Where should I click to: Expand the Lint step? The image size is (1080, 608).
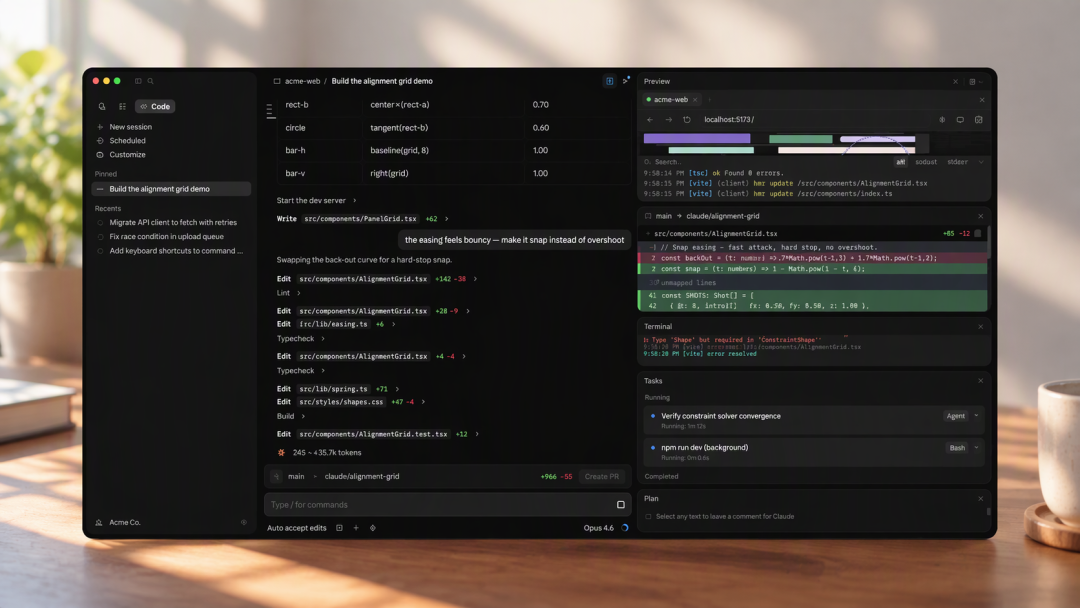point(289,293)
